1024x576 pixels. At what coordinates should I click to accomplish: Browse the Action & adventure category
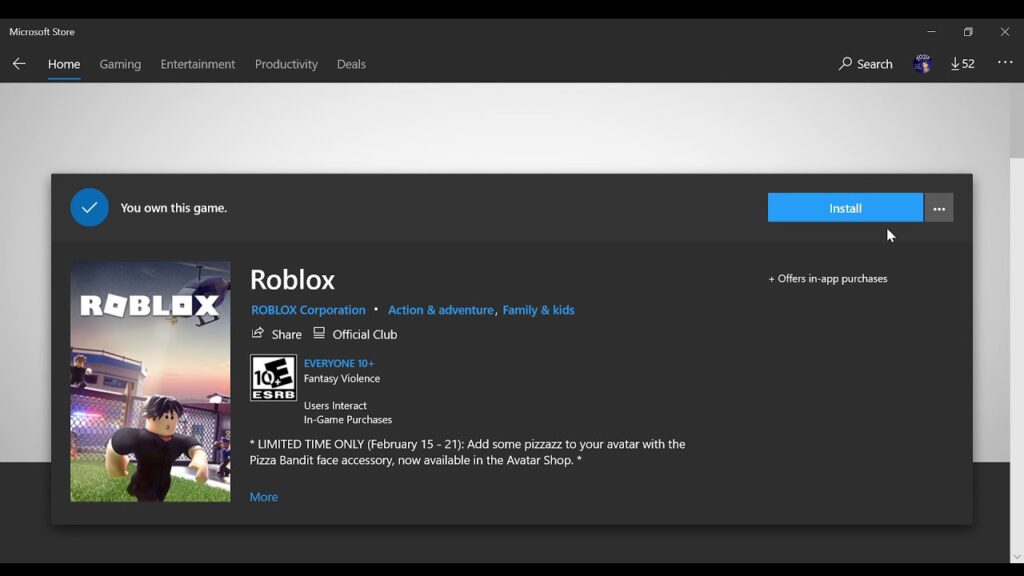pyautogui.click(x=441, y=310)
